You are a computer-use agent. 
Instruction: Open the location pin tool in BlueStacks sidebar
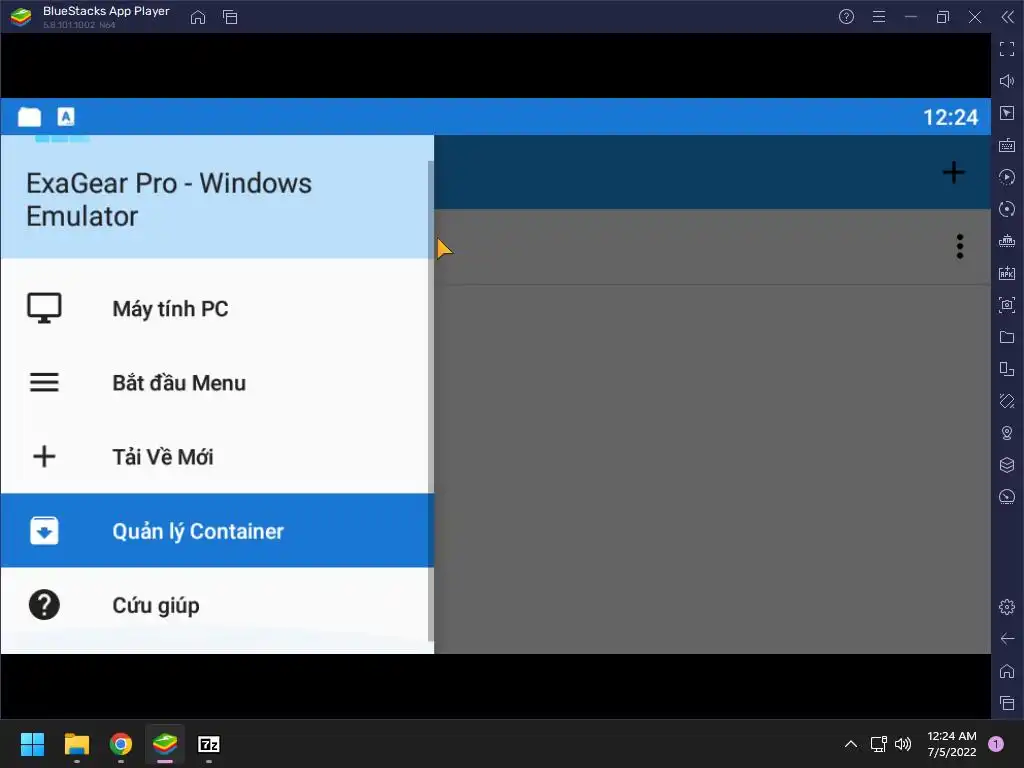(x=1007, y=433)
